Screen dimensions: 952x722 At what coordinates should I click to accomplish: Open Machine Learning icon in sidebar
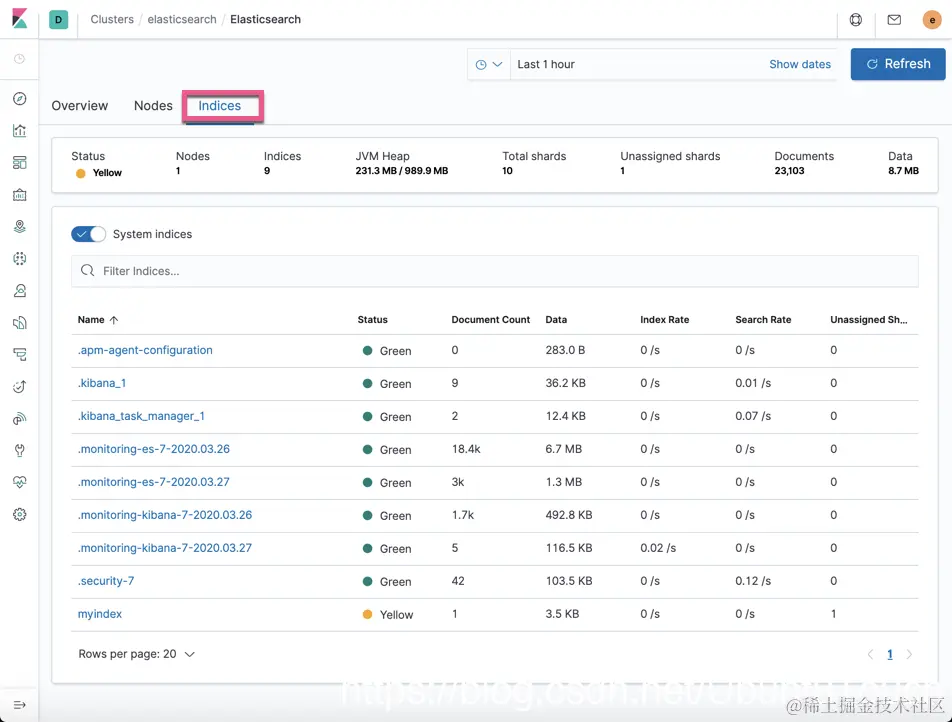coord(19,259)
